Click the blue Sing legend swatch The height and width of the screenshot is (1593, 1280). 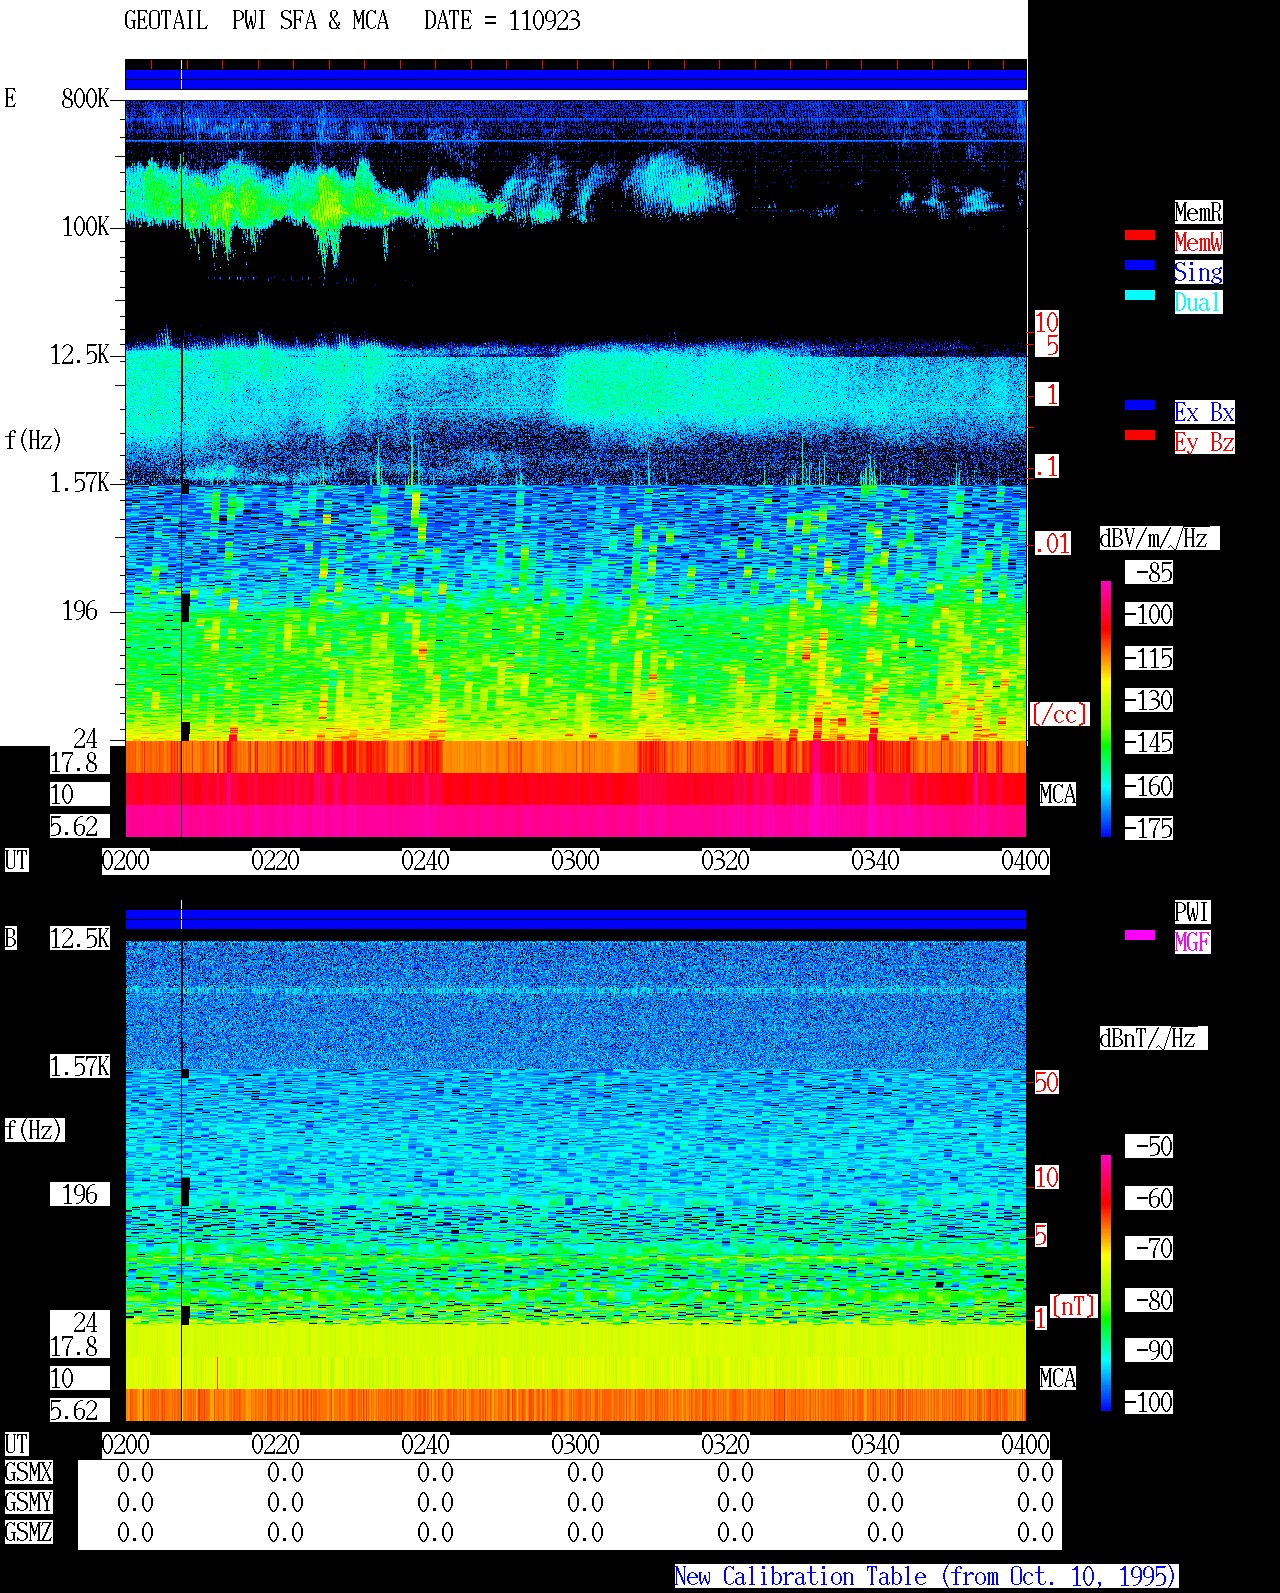tap(1140, 266)
